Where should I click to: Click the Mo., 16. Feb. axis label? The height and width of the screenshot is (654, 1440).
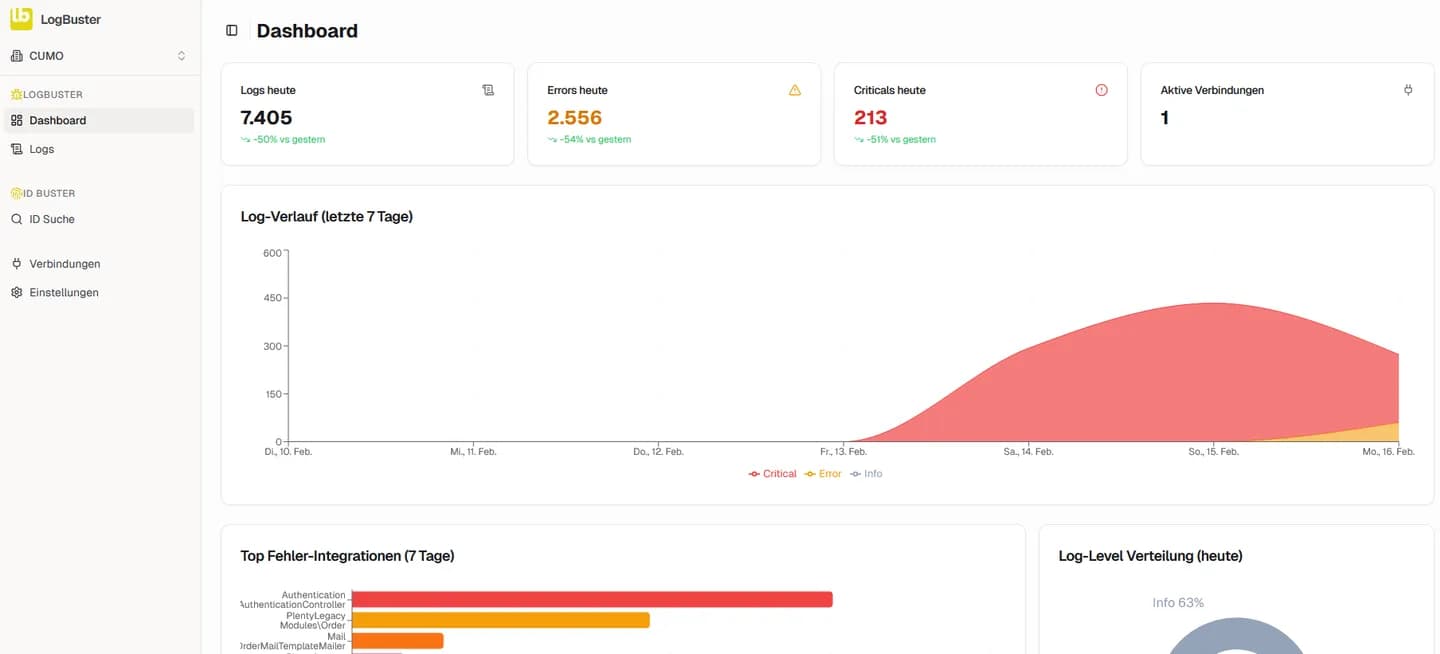tap(1390, 452)
